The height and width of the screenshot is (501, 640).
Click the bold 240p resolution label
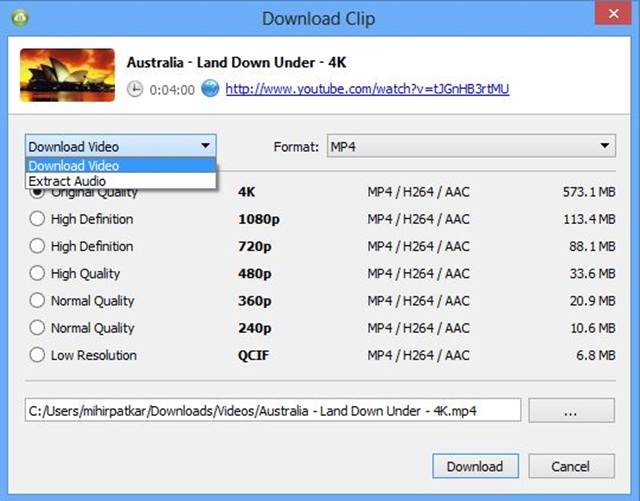[255, 328]
